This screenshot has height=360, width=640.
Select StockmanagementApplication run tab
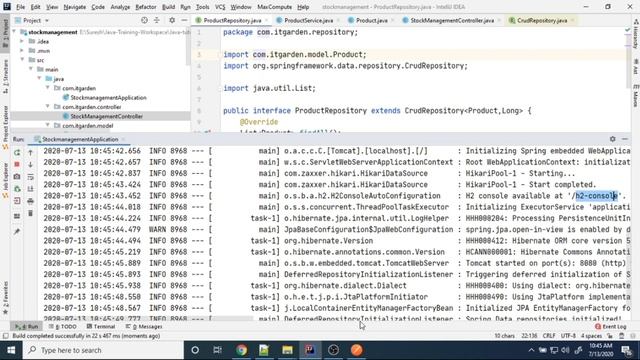tap(80, 140)
